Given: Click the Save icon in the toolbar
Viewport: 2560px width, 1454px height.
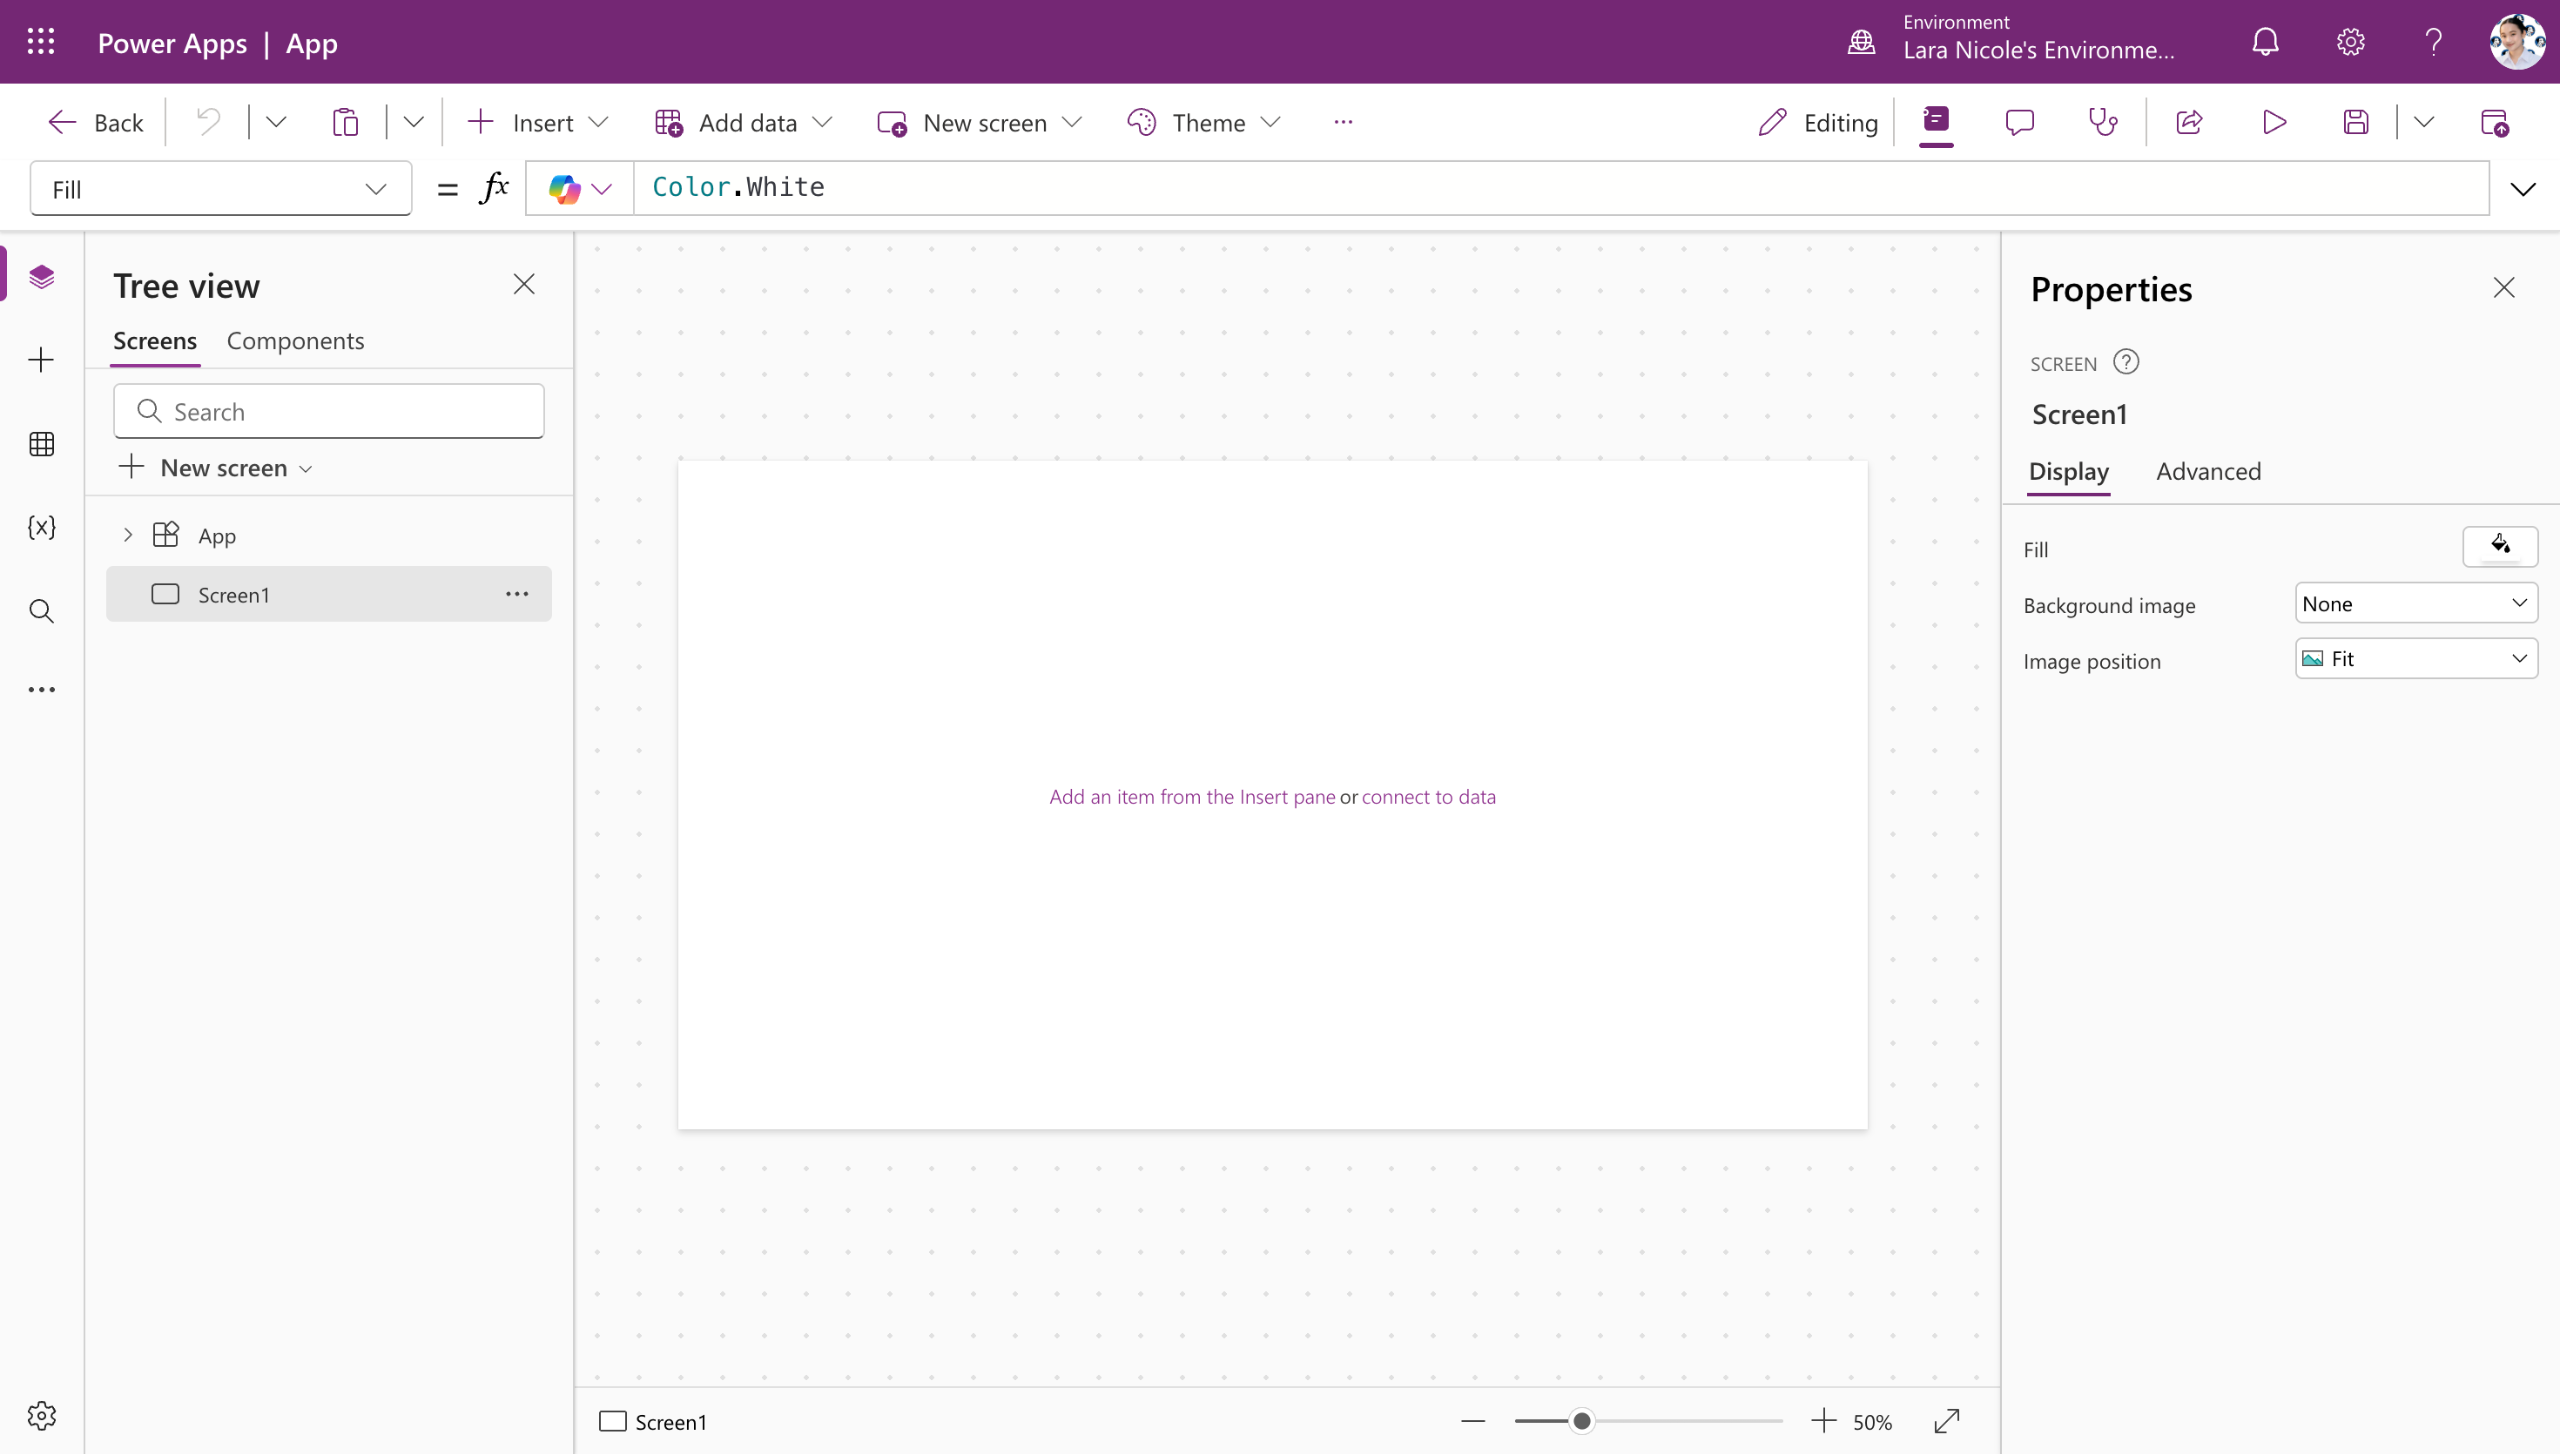Looking at the screenshot, I should pos(2356,123).
